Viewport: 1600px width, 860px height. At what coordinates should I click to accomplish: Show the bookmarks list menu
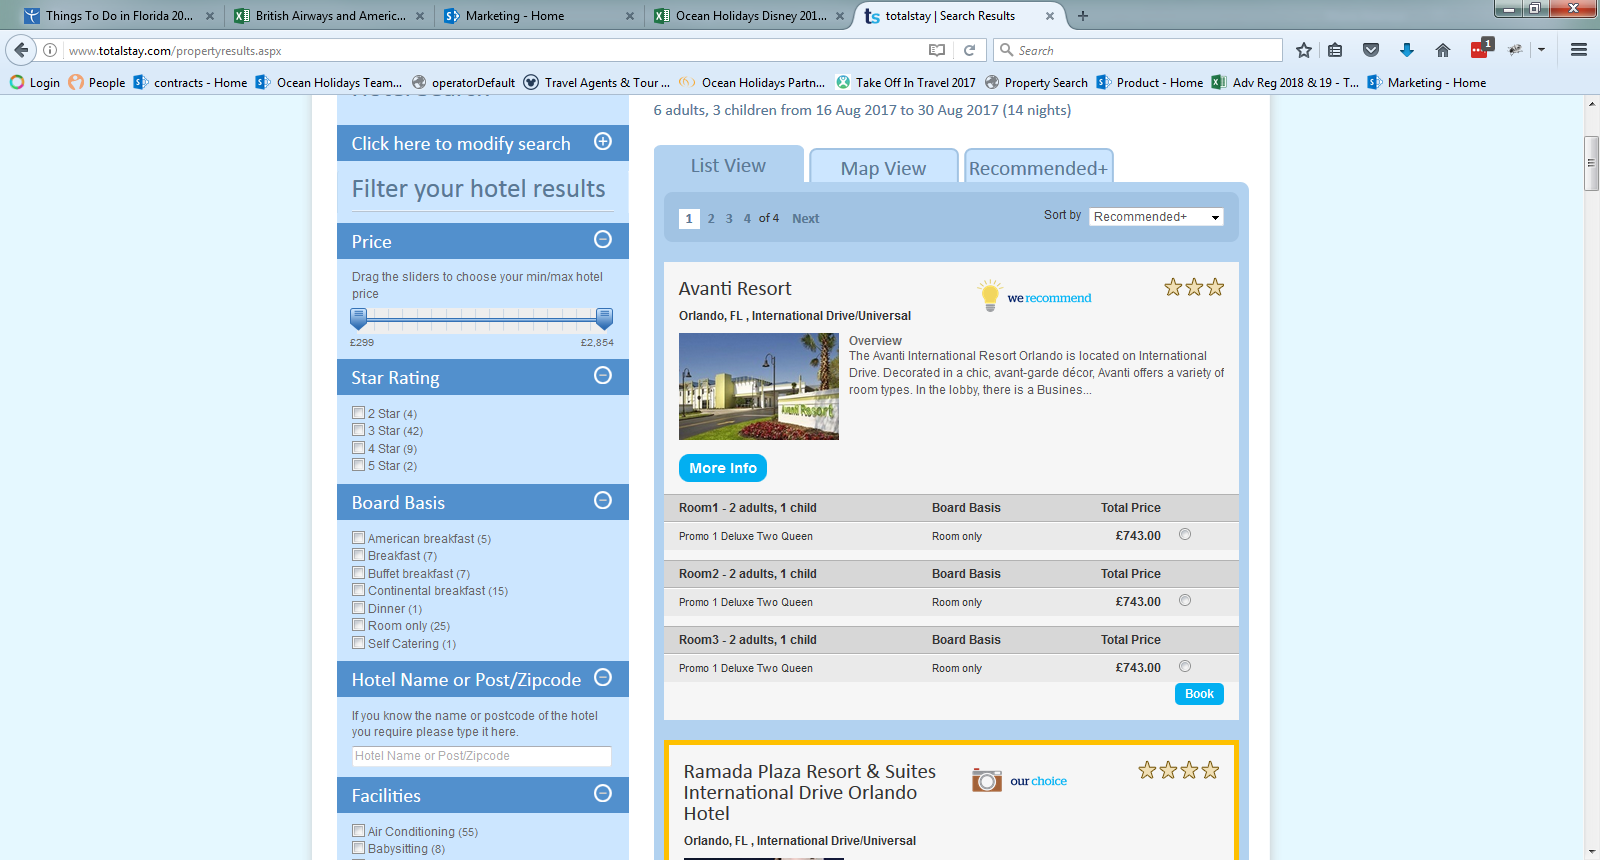click(x=1335, y=50)
